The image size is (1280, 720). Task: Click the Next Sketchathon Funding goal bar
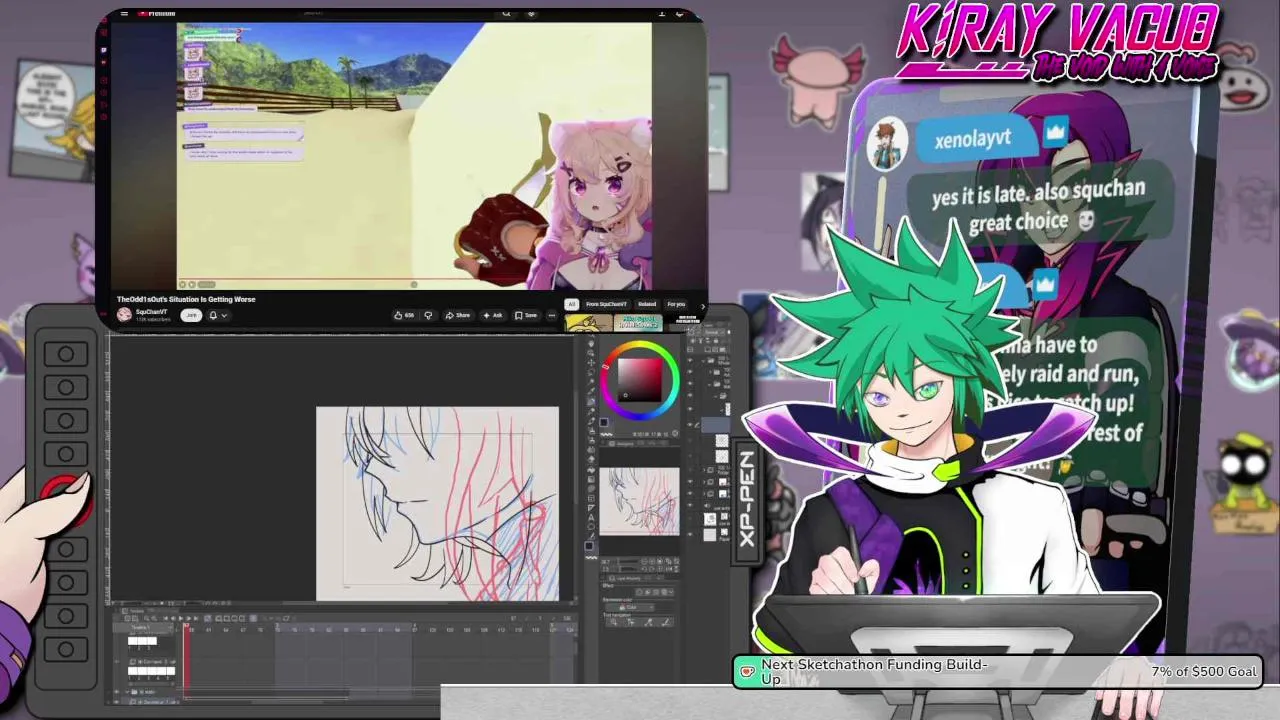(999, 672)
